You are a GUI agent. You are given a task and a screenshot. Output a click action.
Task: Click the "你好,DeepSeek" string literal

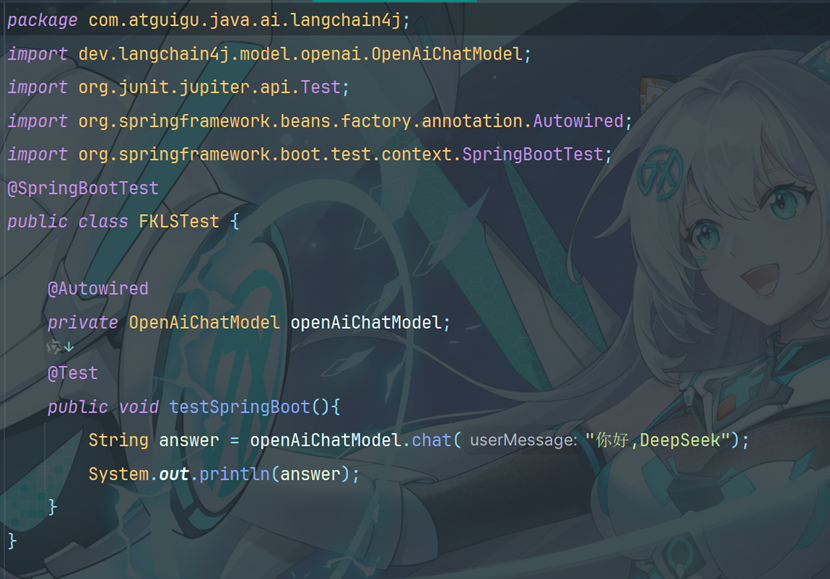pyautogui.click(x=658, y=440)
